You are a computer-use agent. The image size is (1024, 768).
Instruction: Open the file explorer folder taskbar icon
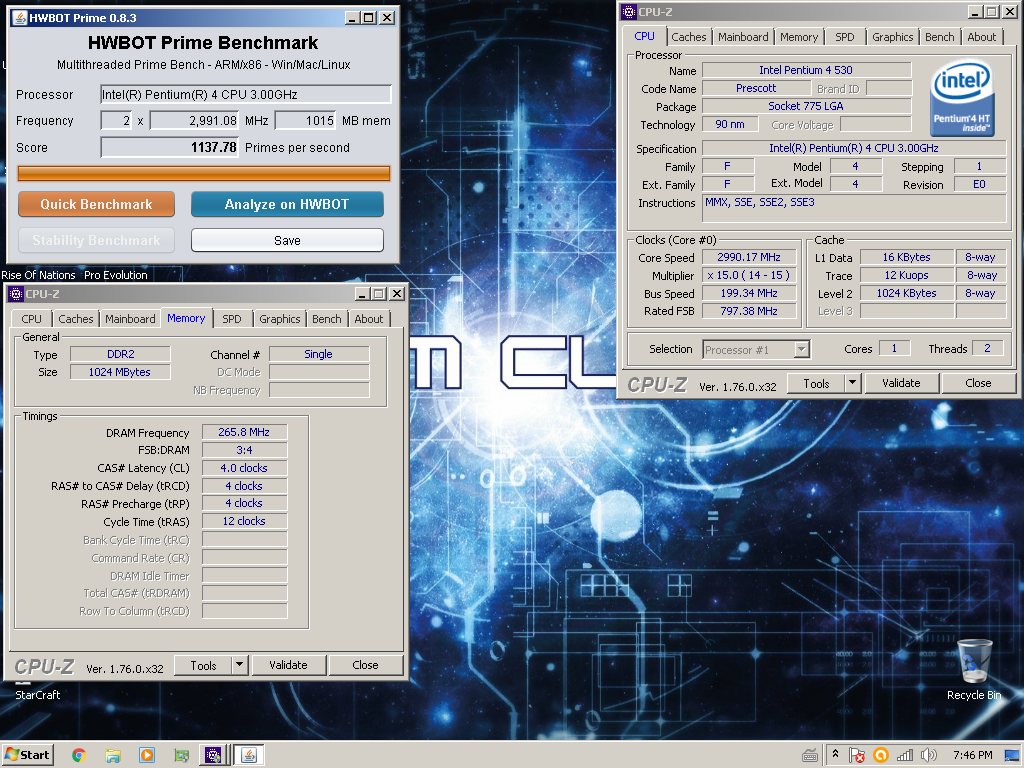[x=113, y=755]
